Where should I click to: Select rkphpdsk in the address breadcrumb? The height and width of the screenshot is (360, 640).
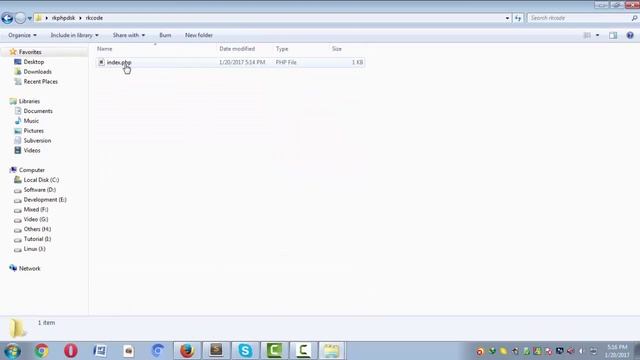pyautogui.click(x=63, y=18)
